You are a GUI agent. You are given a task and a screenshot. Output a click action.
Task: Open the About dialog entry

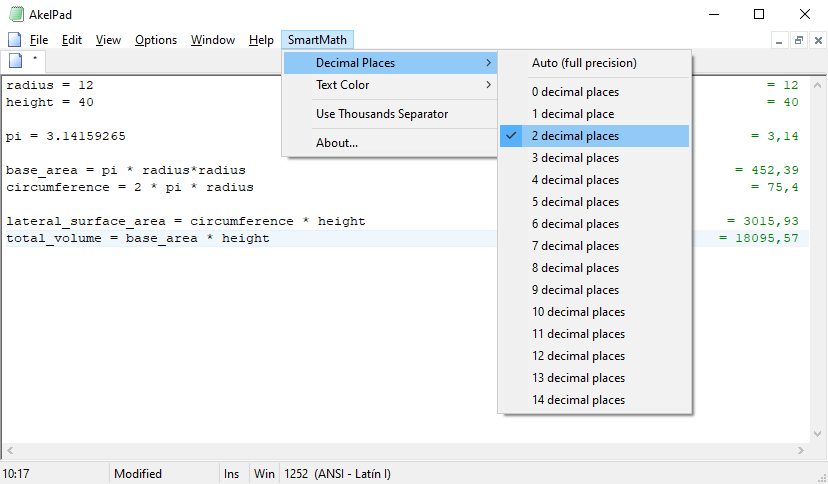337,143
